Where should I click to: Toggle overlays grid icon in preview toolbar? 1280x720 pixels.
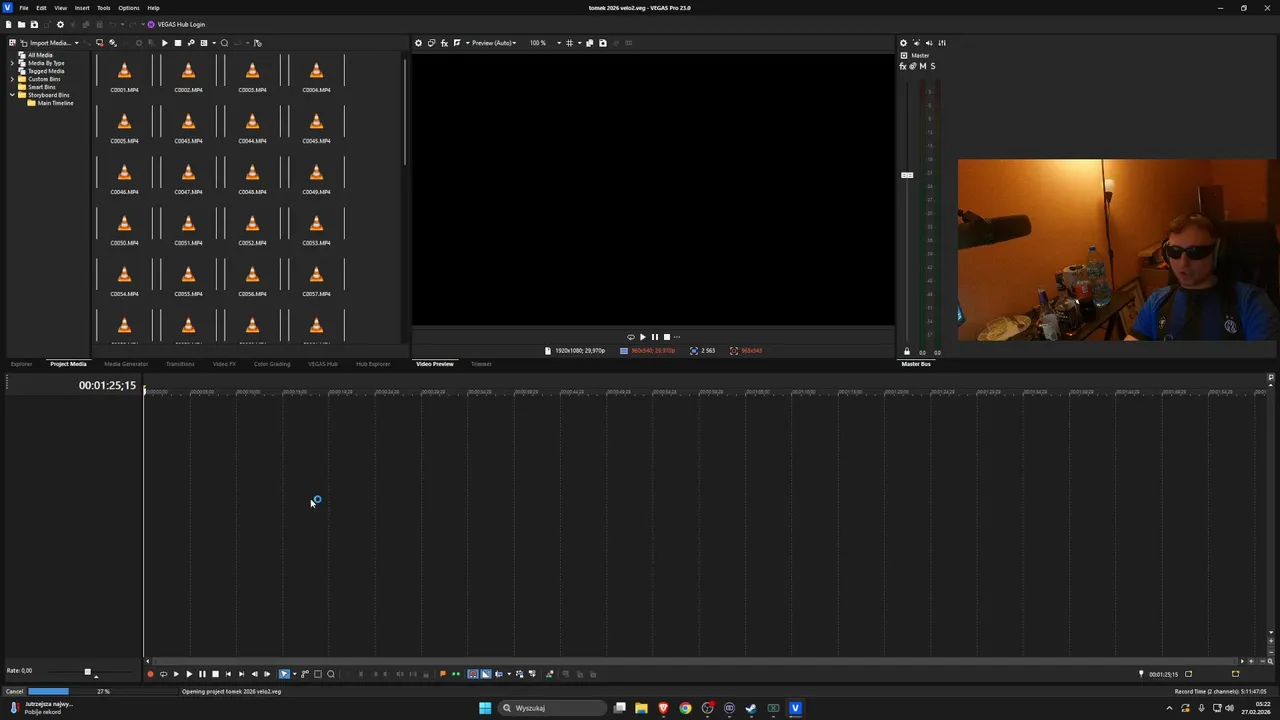[x=569, y=43]
